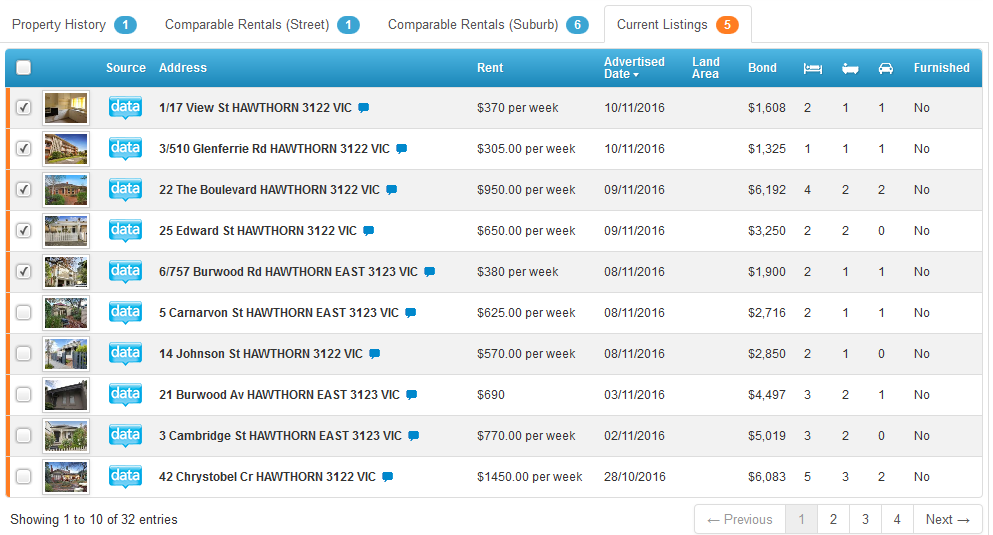Click the data source icon for 14 Johnson St
993x535 pixels.
(125, 353)
